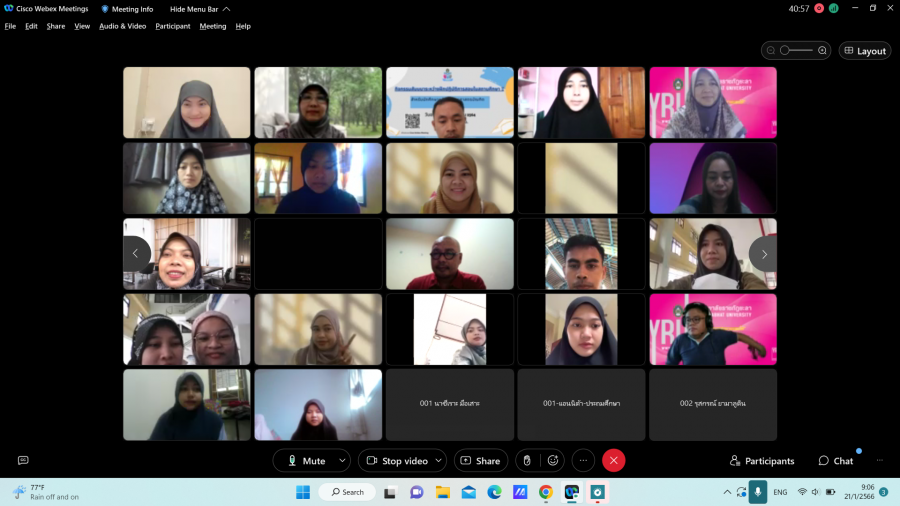
Task: Toggle closed captions icon at bottom left
Action: [x=23, y=460]
